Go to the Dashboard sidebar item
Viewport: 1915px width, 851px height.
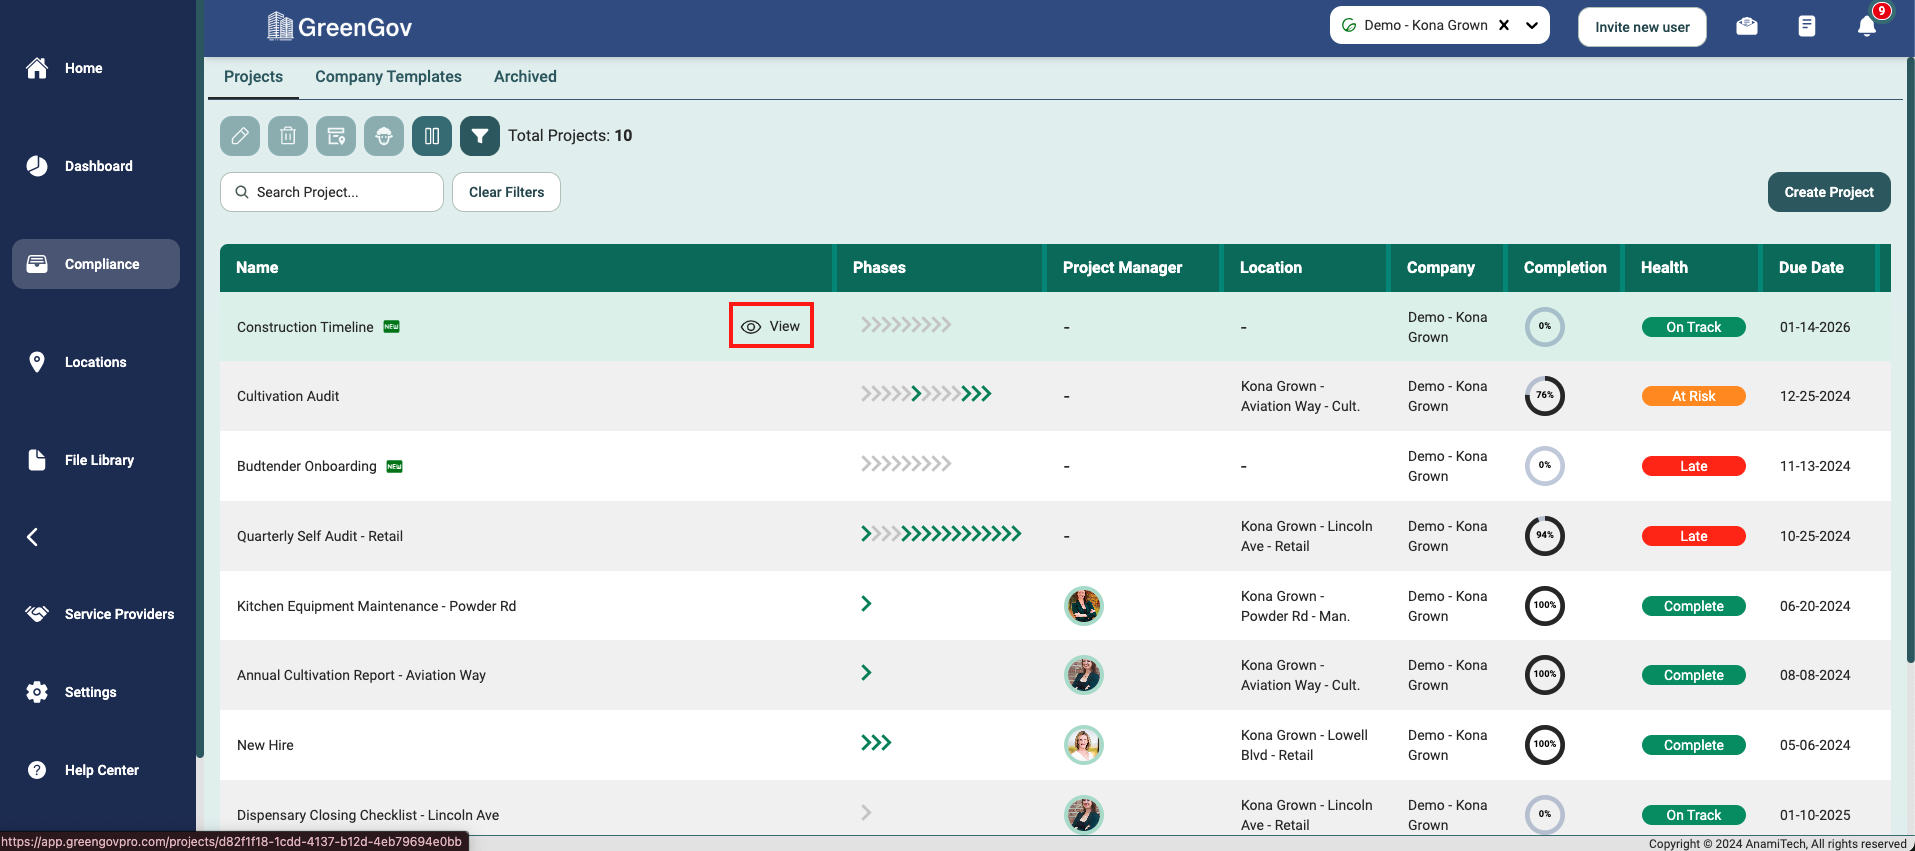[79, 166]
